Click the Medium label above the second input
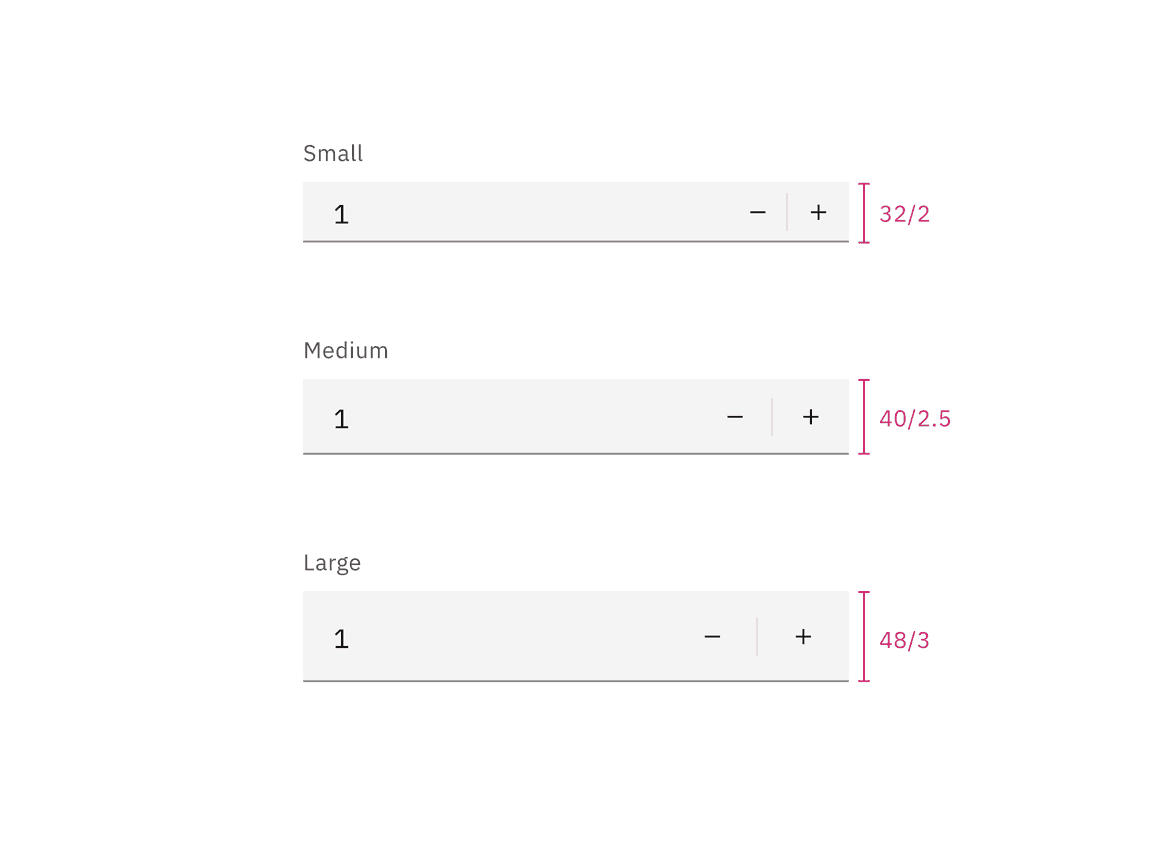 click(346, 350)
